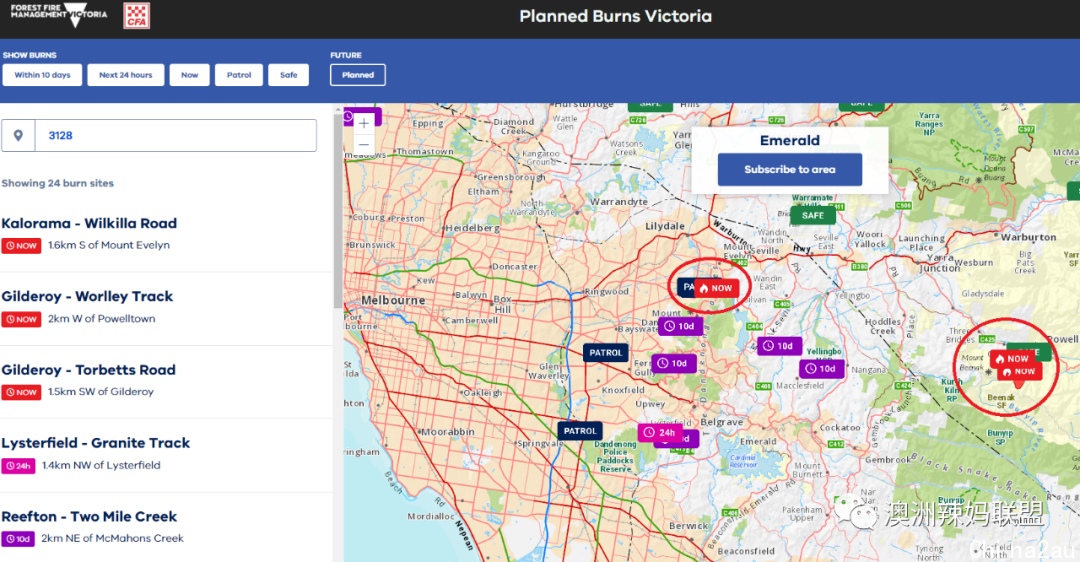Image resolution: width=1080 pixels, height=562 pixels.
Task: Click NOW badge under Gilderoy - Torbetts Road
Action: tap(21, 392)
